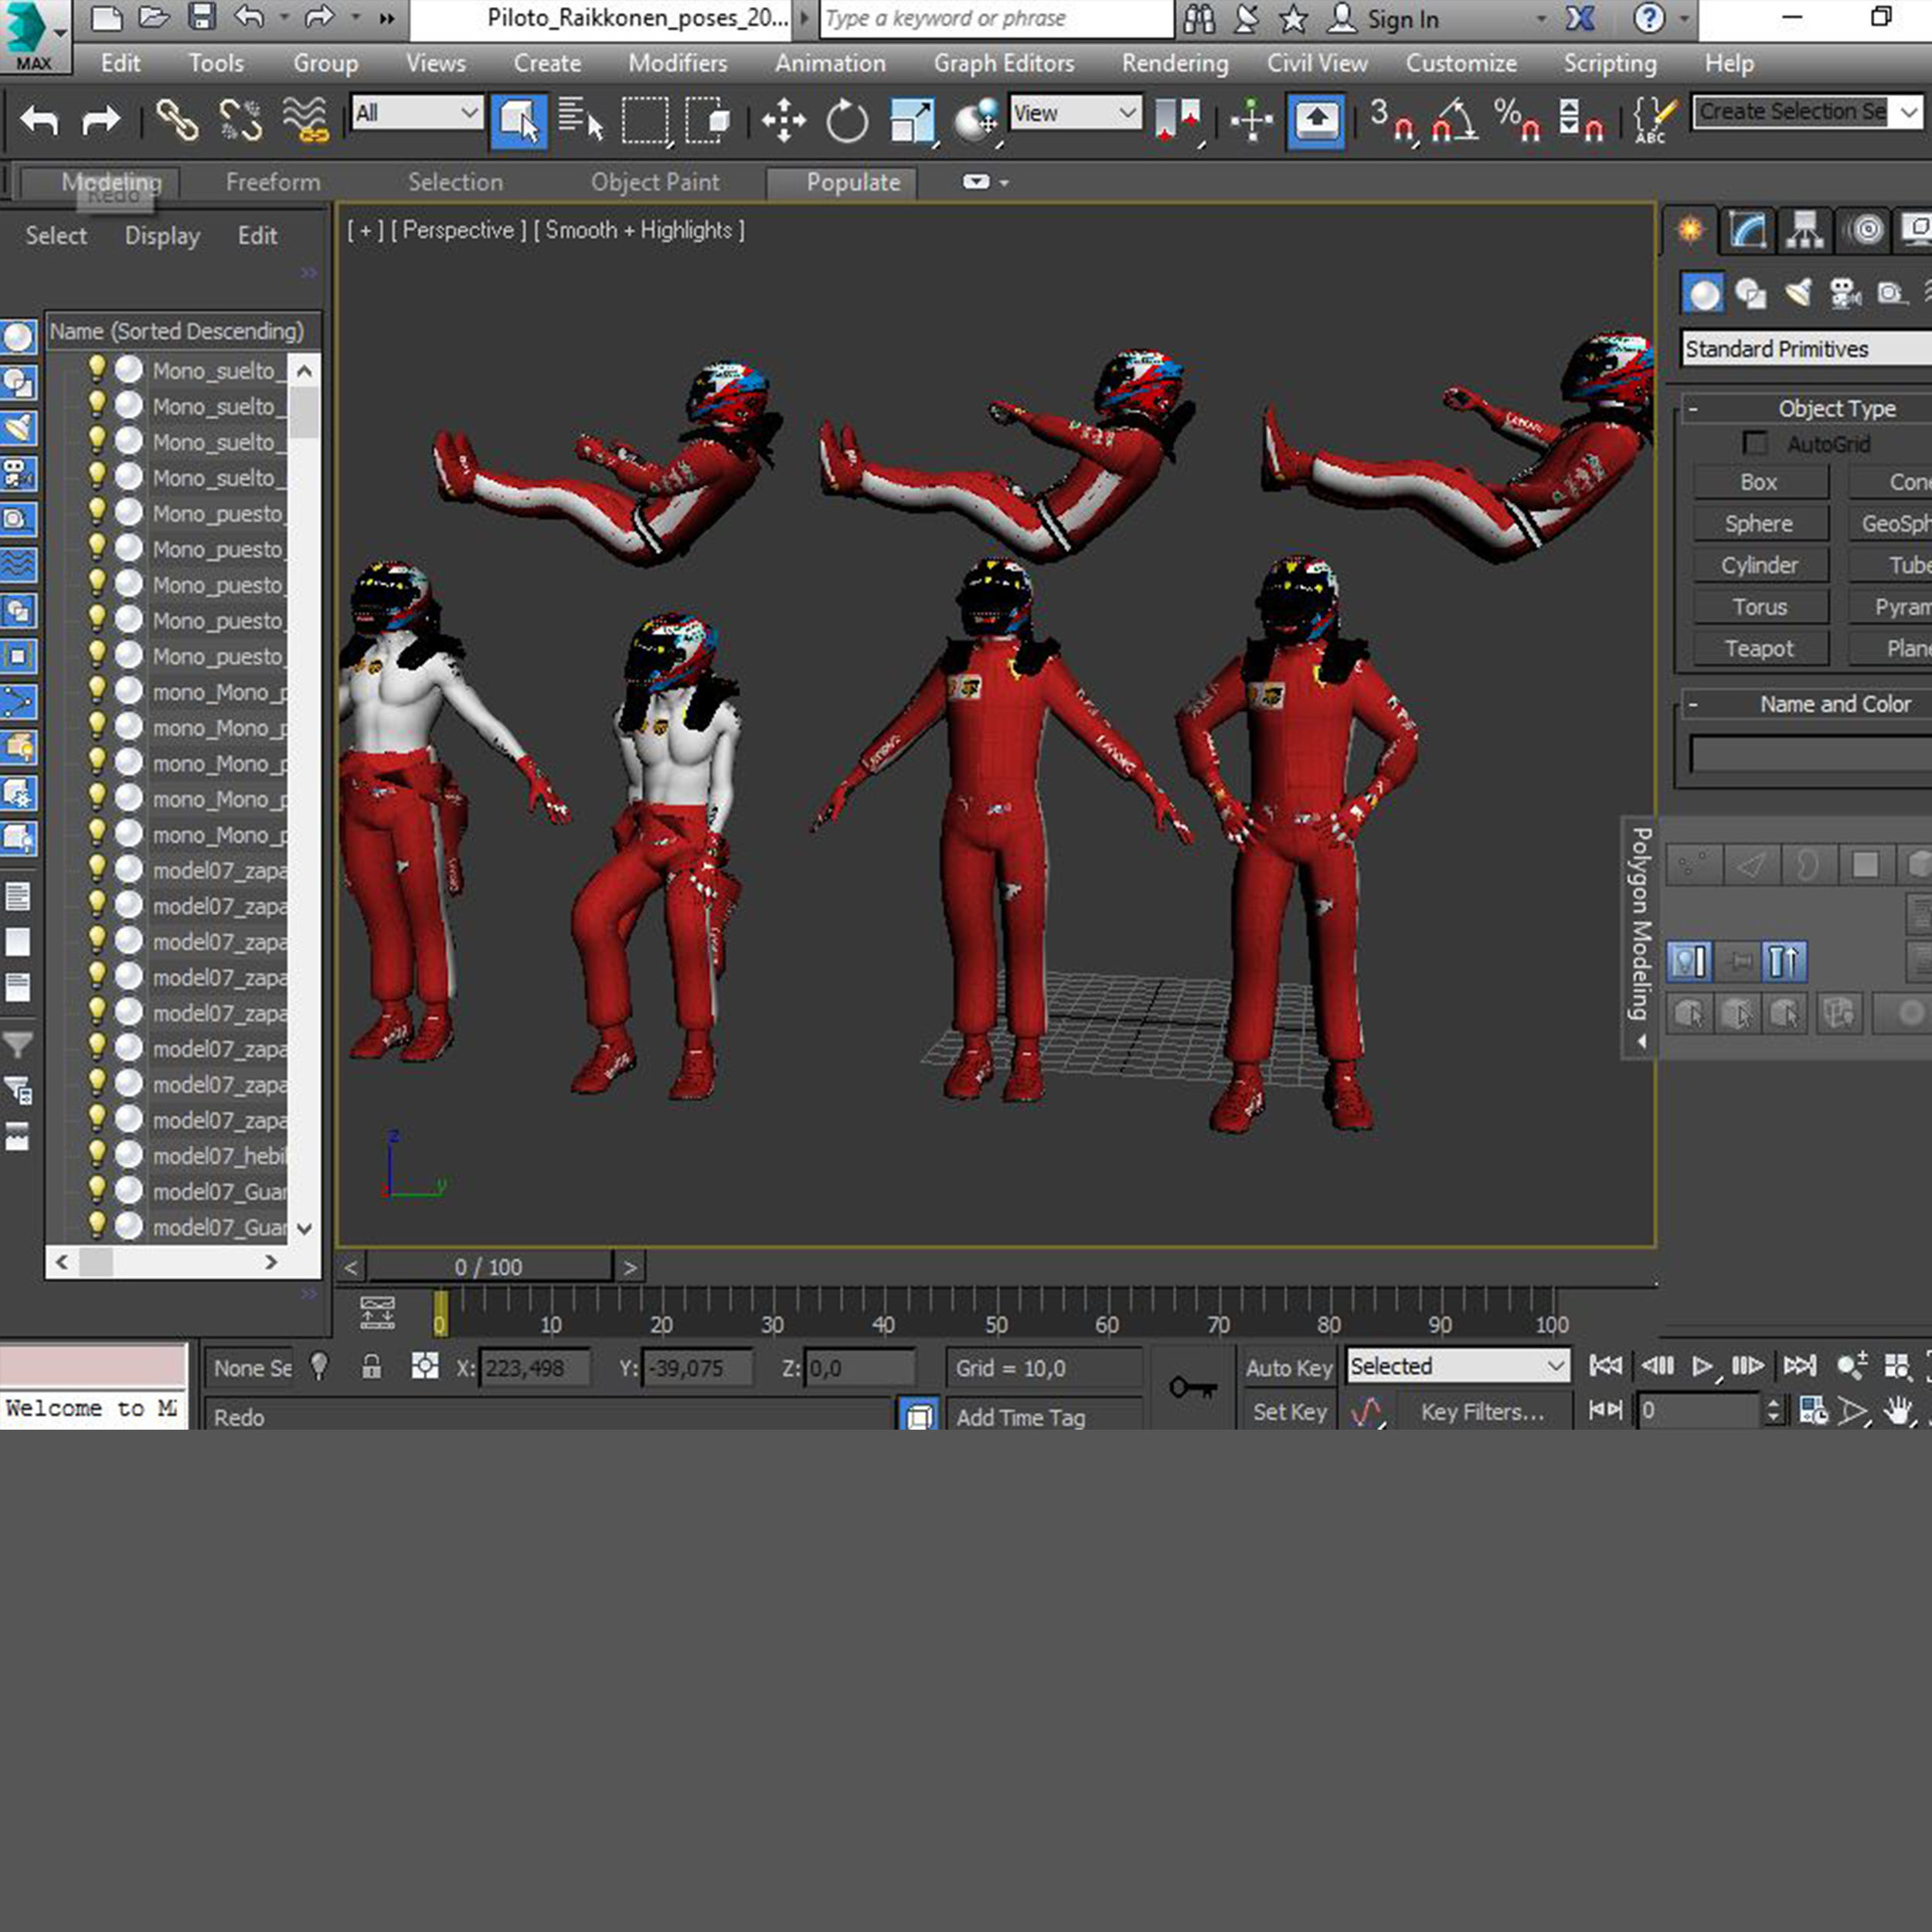
Task: Click the Auto Key button
Action: click(x=1288, y=1368)
